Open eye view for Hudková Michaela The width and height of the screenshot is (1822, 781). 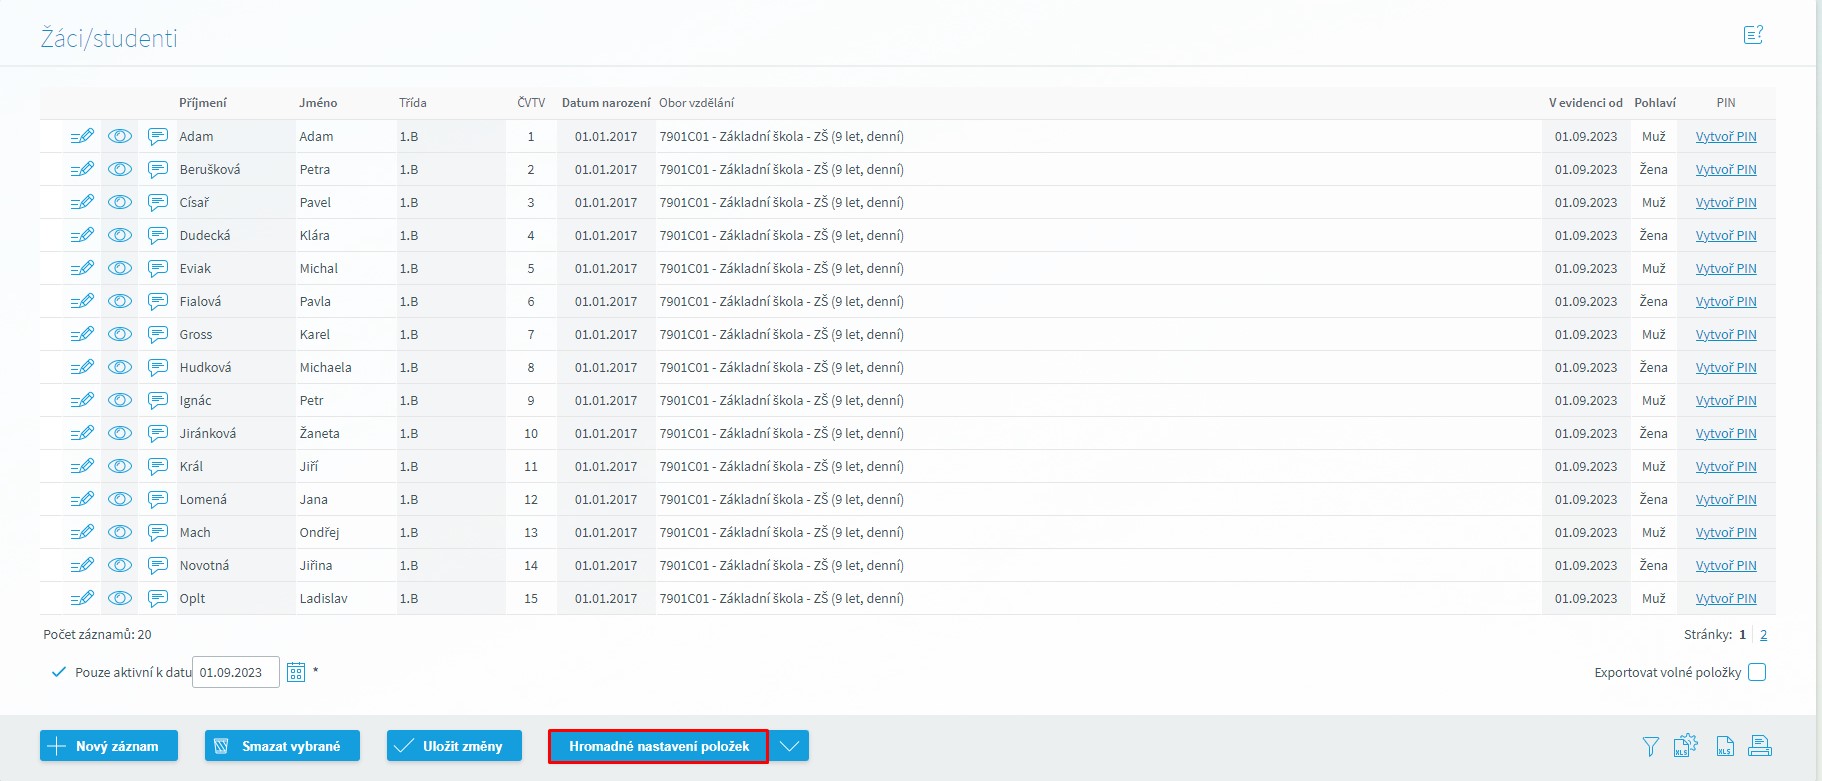click(x=120, y=367)
